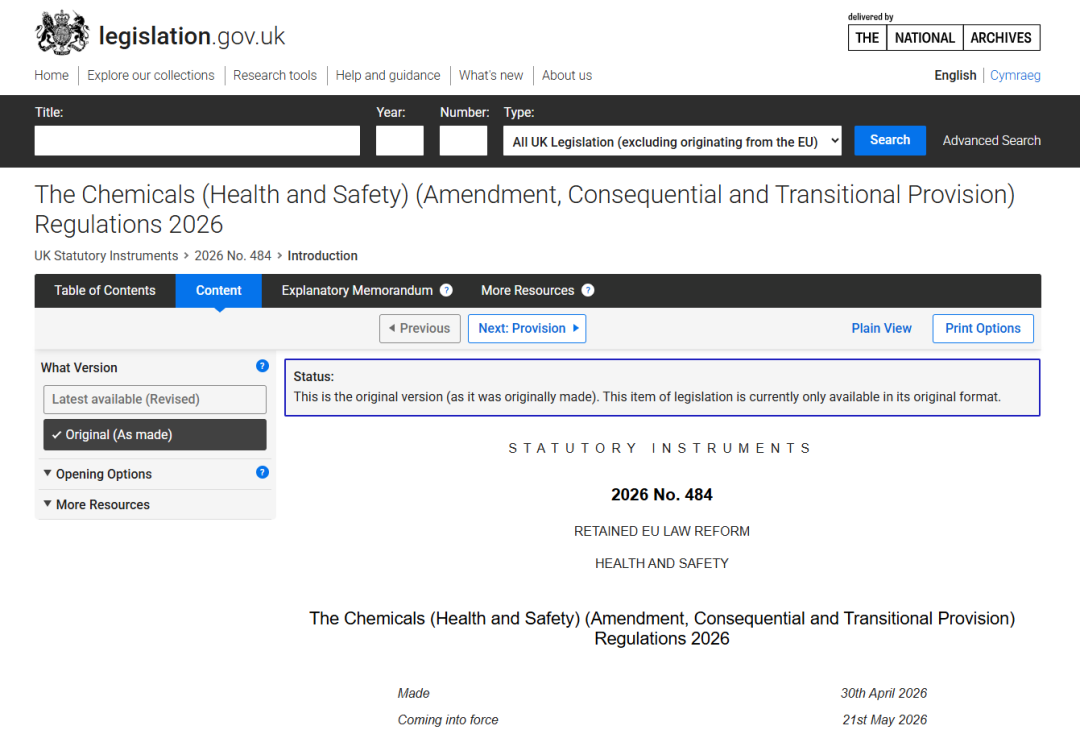Viewport: 1080px width, 734px height.
Task: Select Original (As made) version
Action: (x=155, y=434)
